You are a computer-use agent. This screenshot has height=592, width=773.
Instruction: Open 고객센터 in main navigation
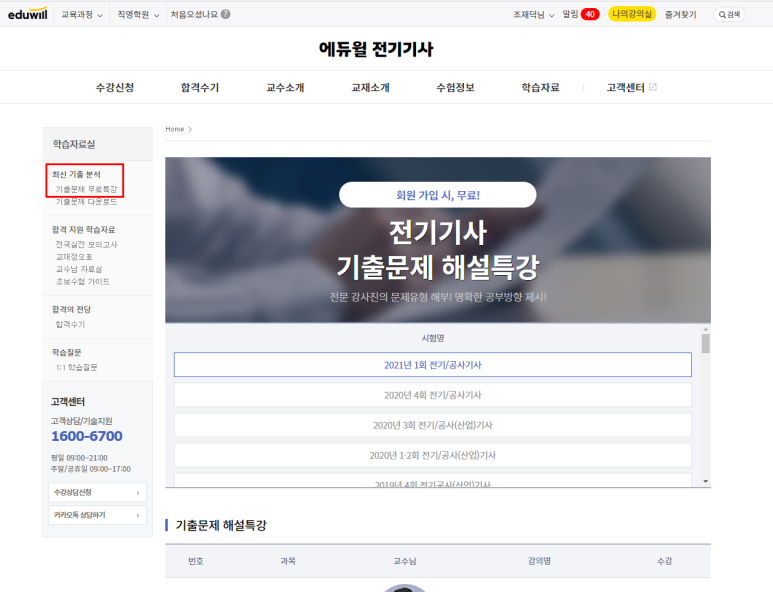(x=626, y=87)
